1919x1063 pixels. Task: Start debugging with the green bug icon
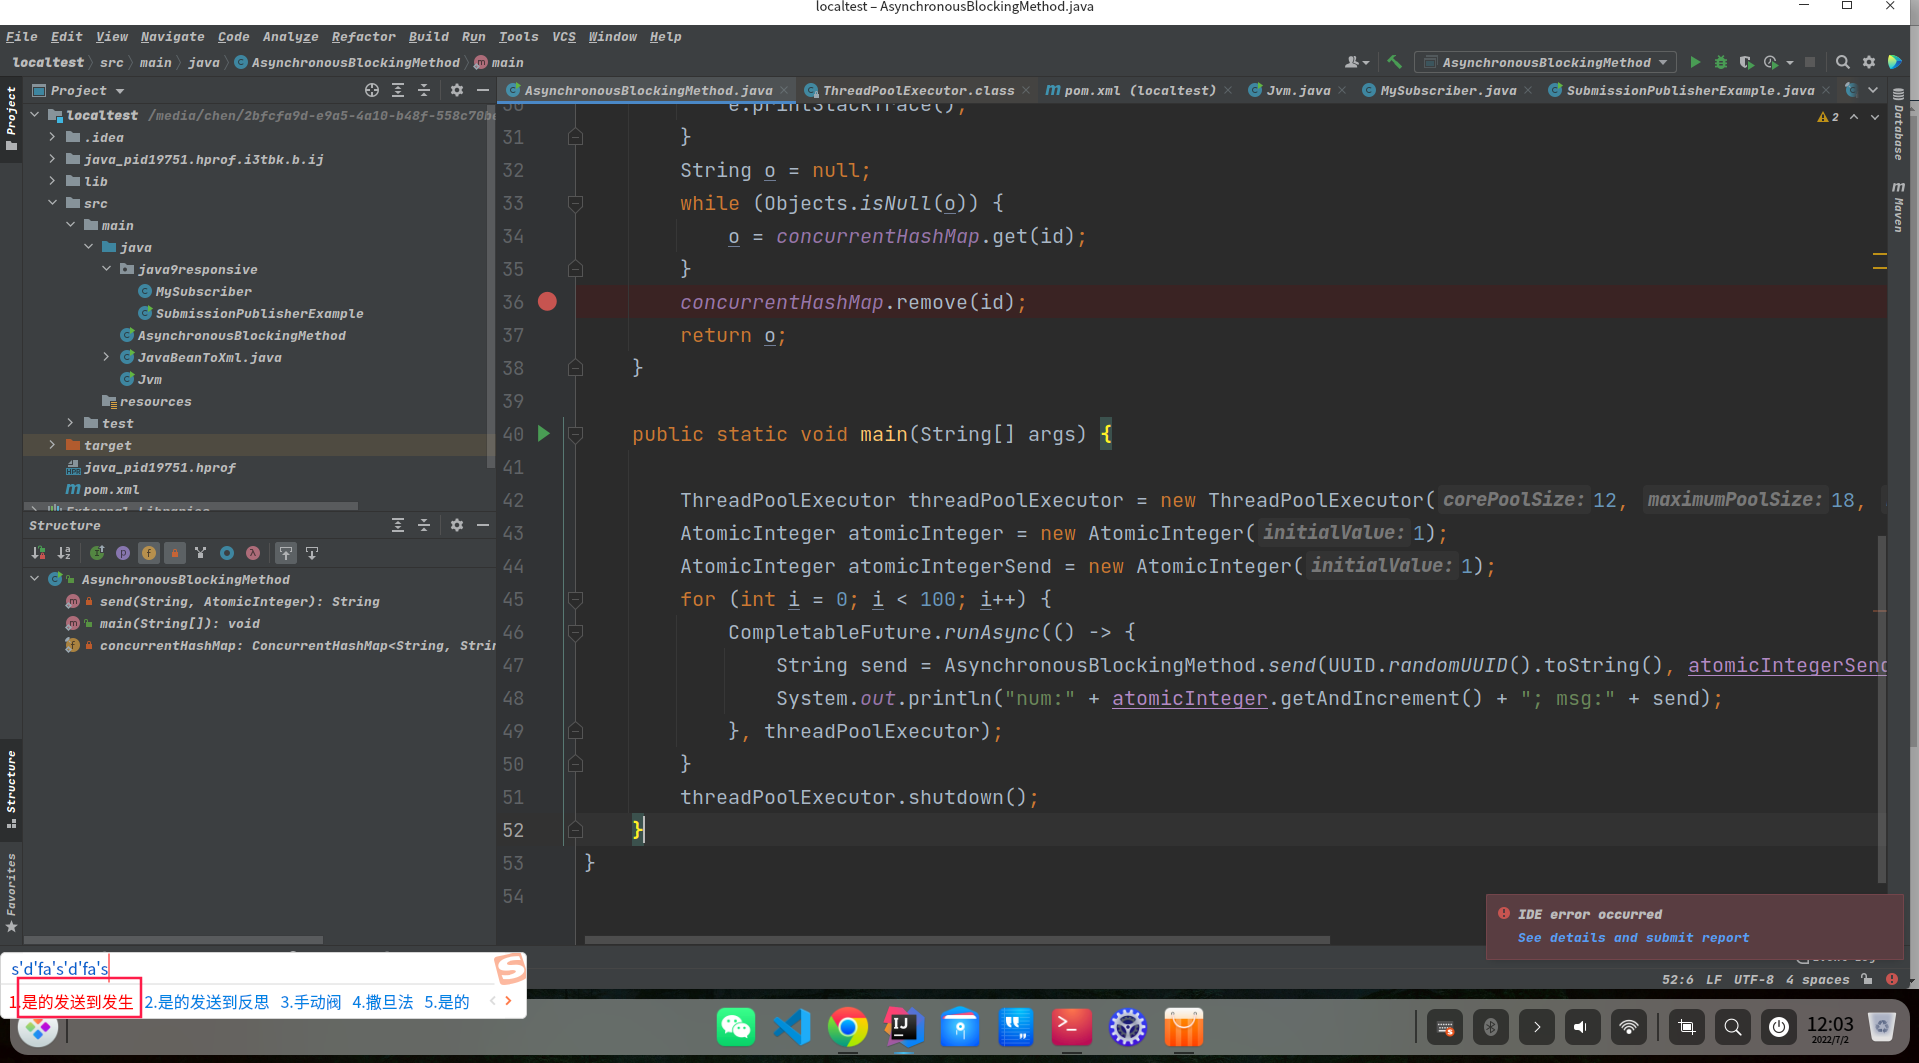pos(1721,62)
